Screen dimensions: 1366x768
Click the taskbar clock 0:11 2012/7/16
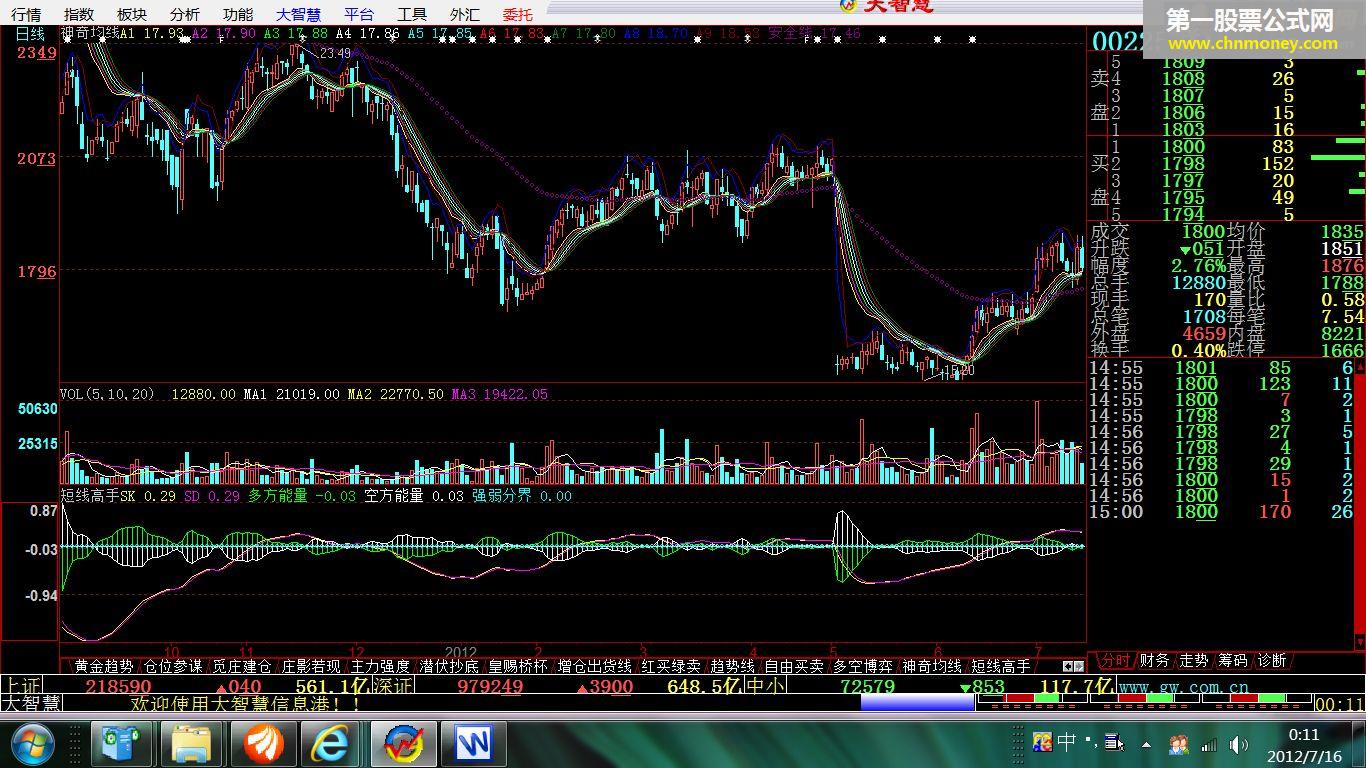1303,744
